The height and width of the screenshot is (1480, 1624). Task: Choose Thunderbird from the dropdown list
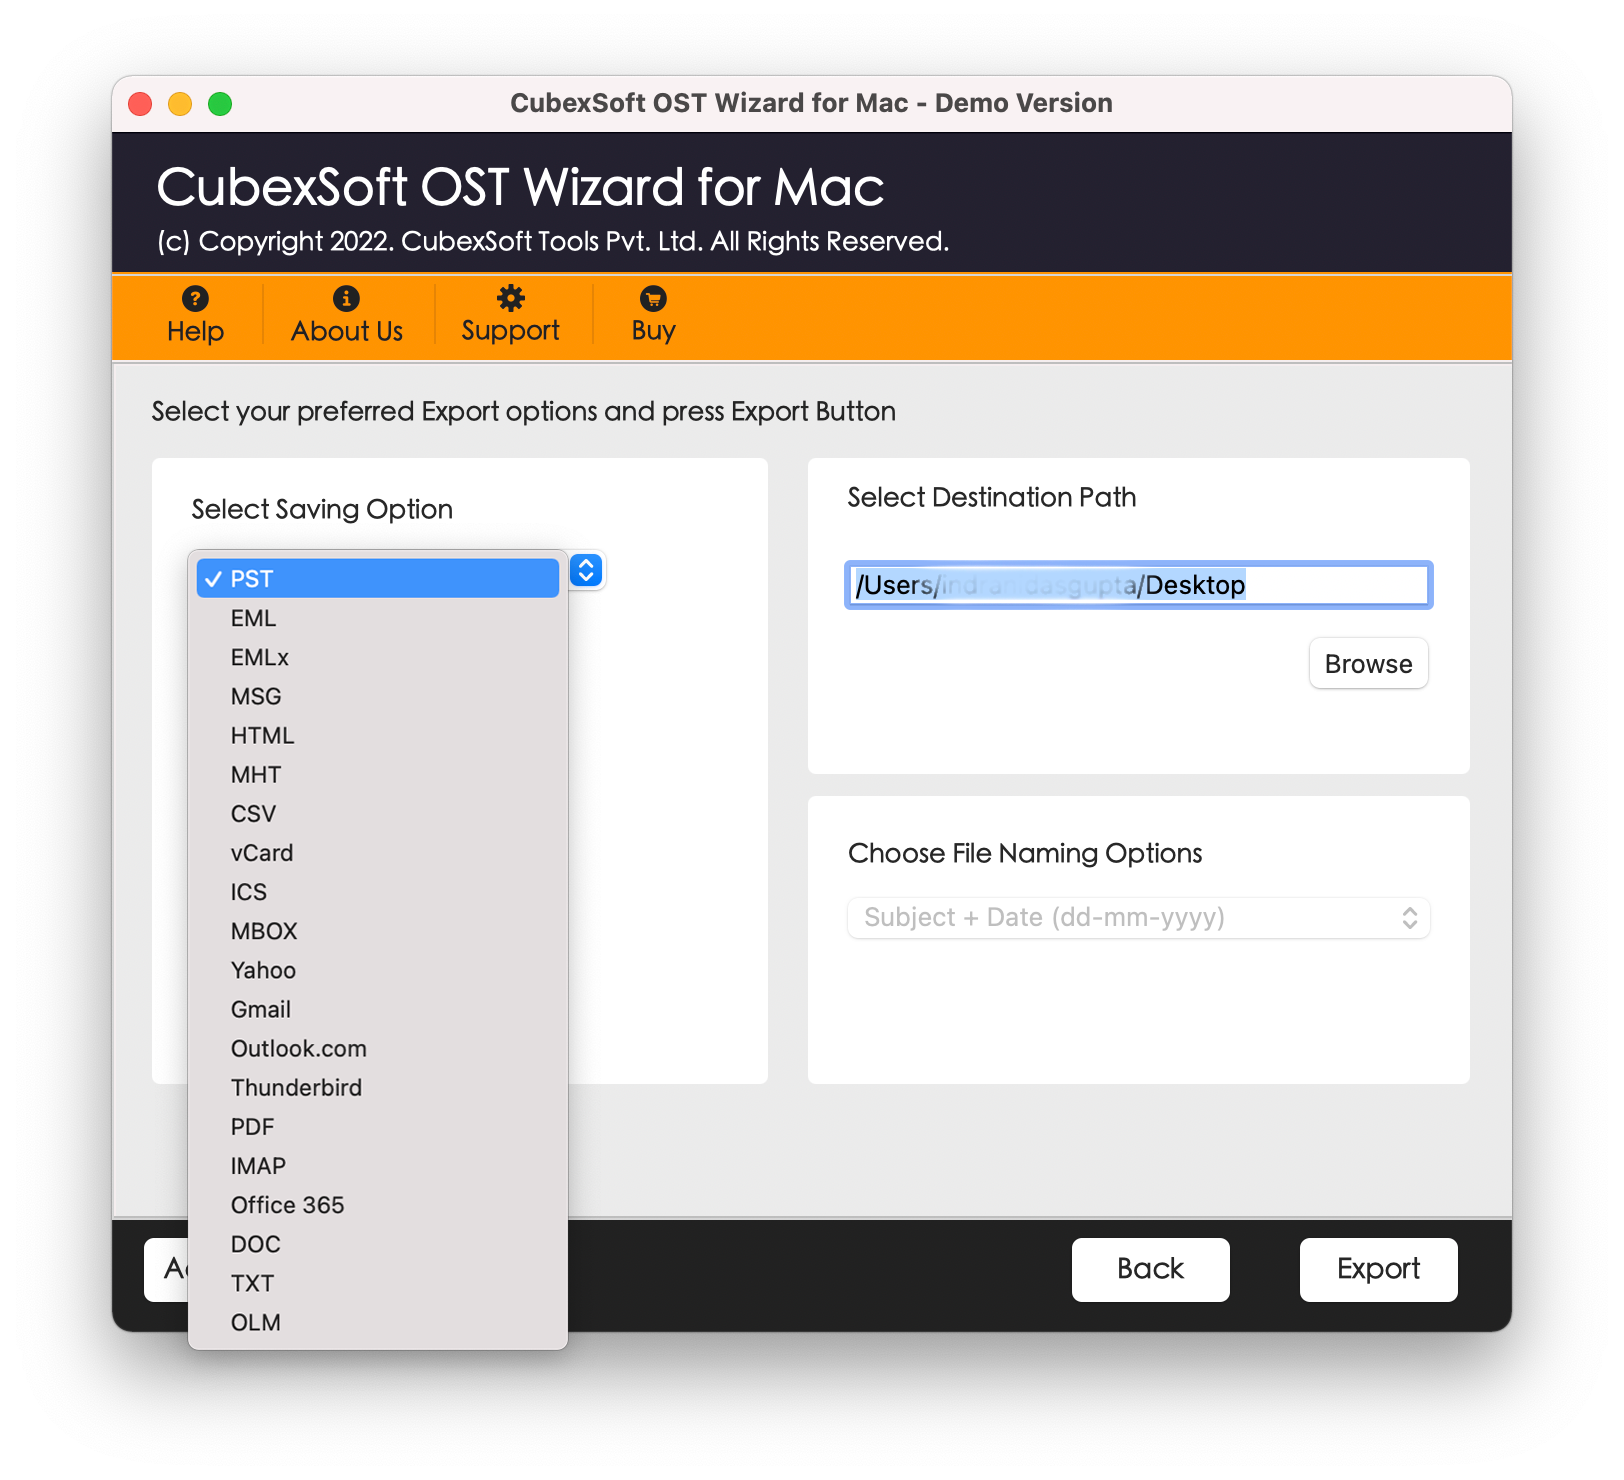coord(296,1088)
